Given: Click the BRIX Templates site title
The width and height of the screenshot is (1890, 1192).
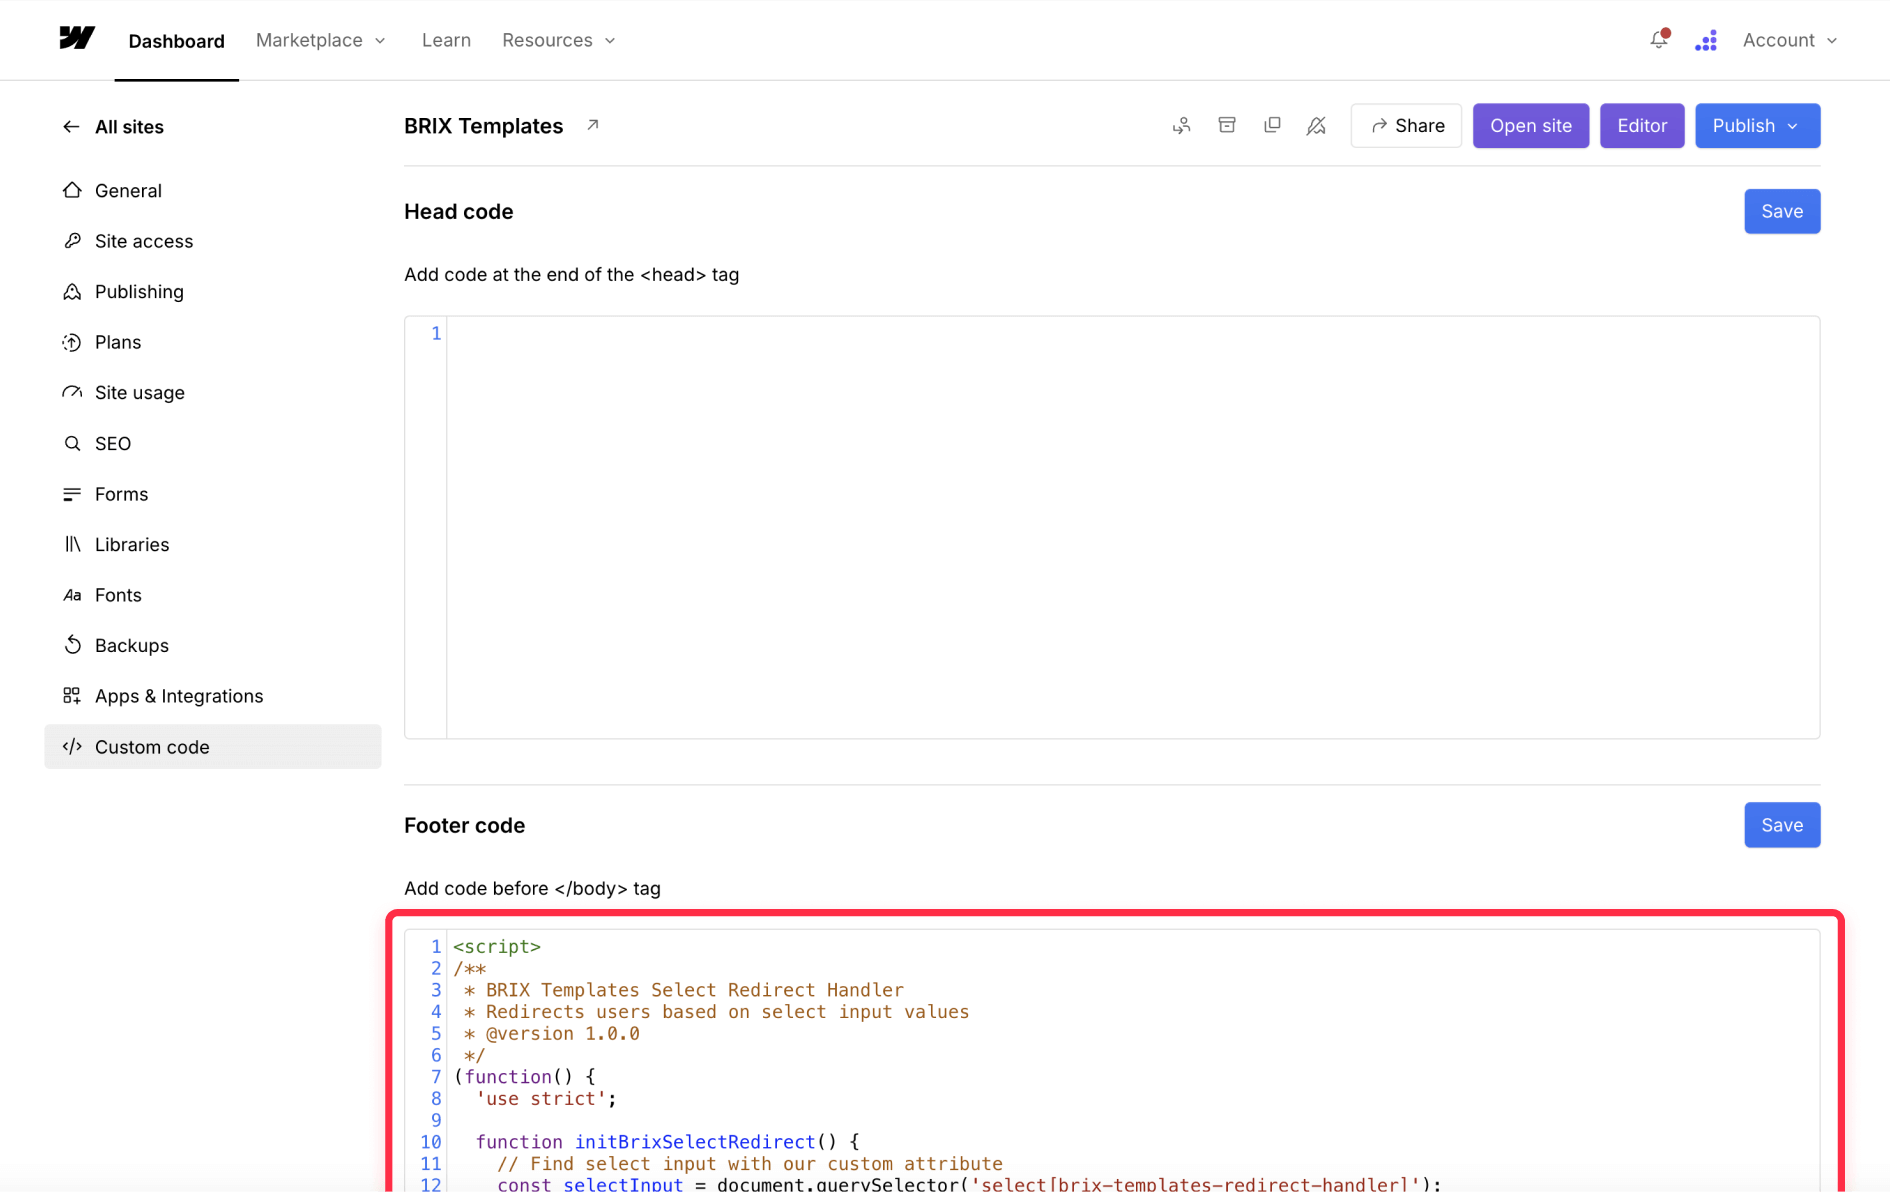Looking at the screenshot, I should [x=484, y=126].
